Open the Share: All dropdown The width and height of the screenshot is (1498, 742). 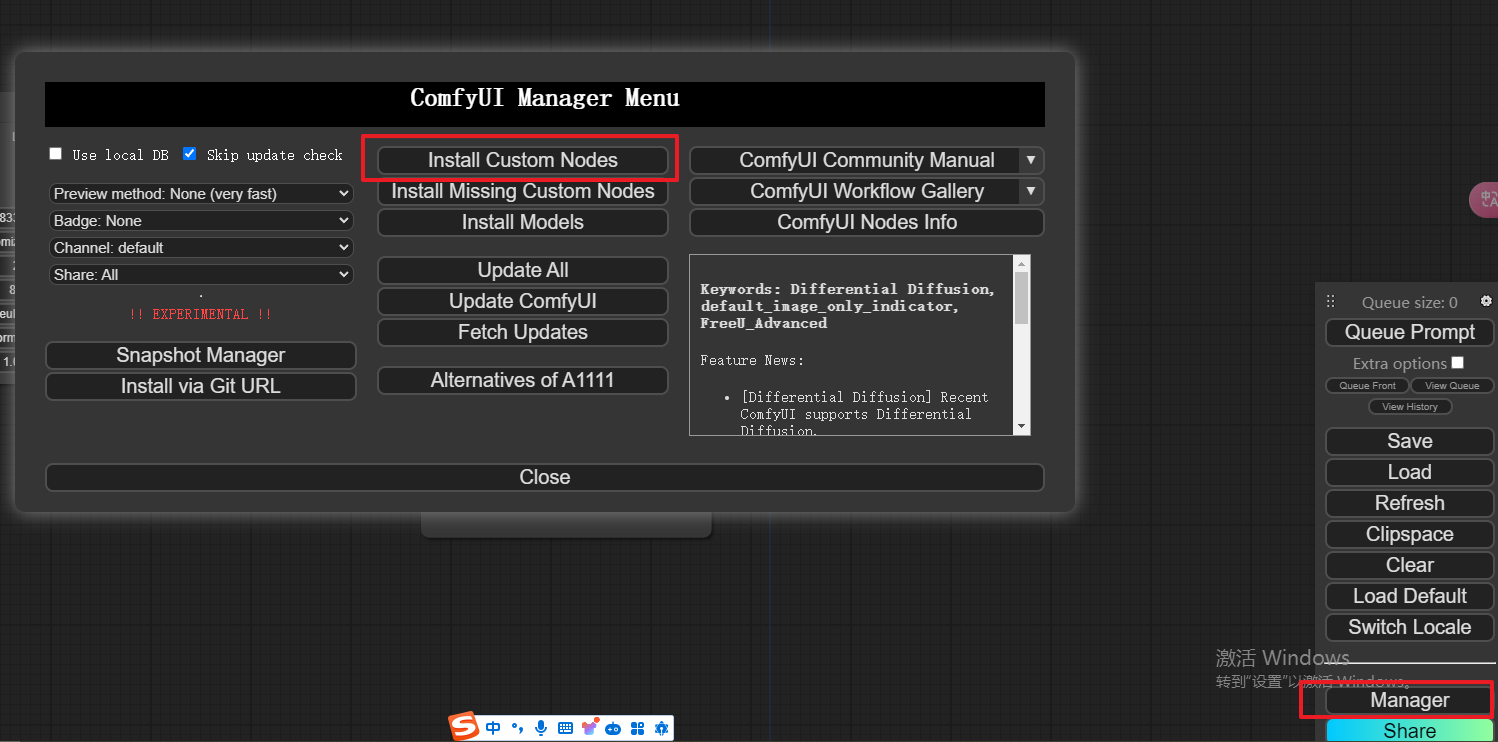tap(201, 274)
